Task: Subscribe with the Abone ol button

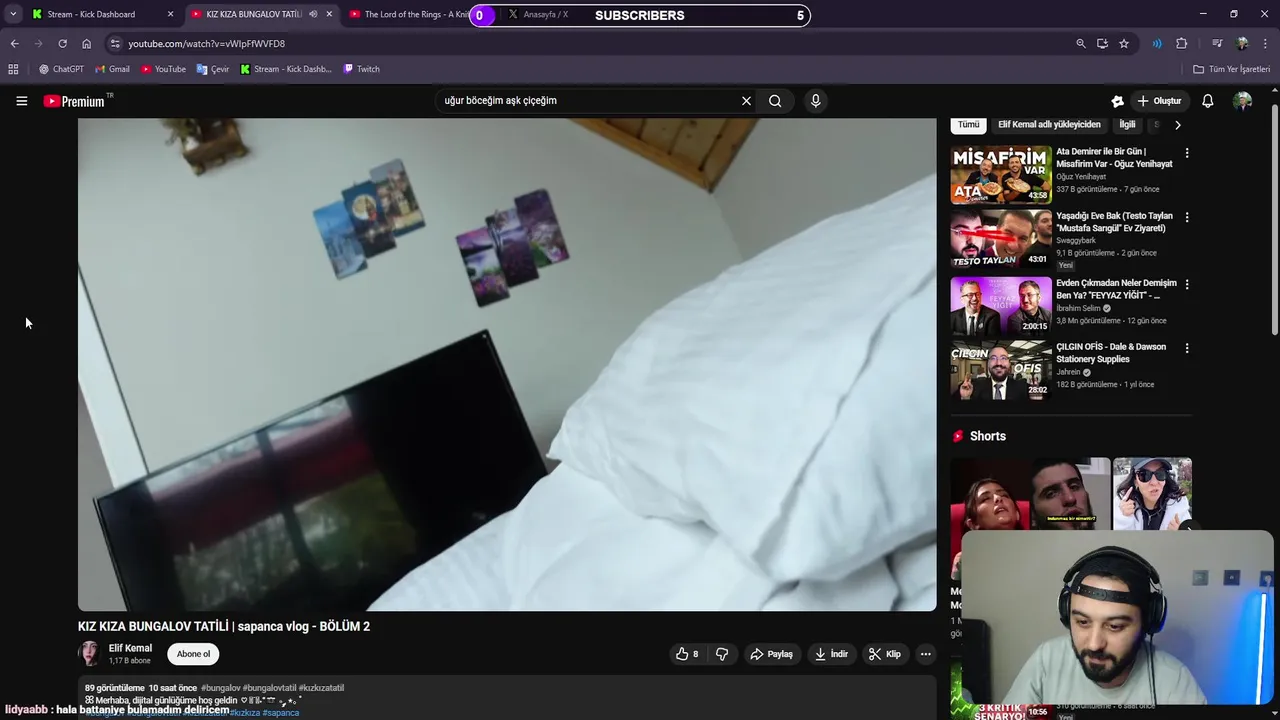Action: [193, 654]
